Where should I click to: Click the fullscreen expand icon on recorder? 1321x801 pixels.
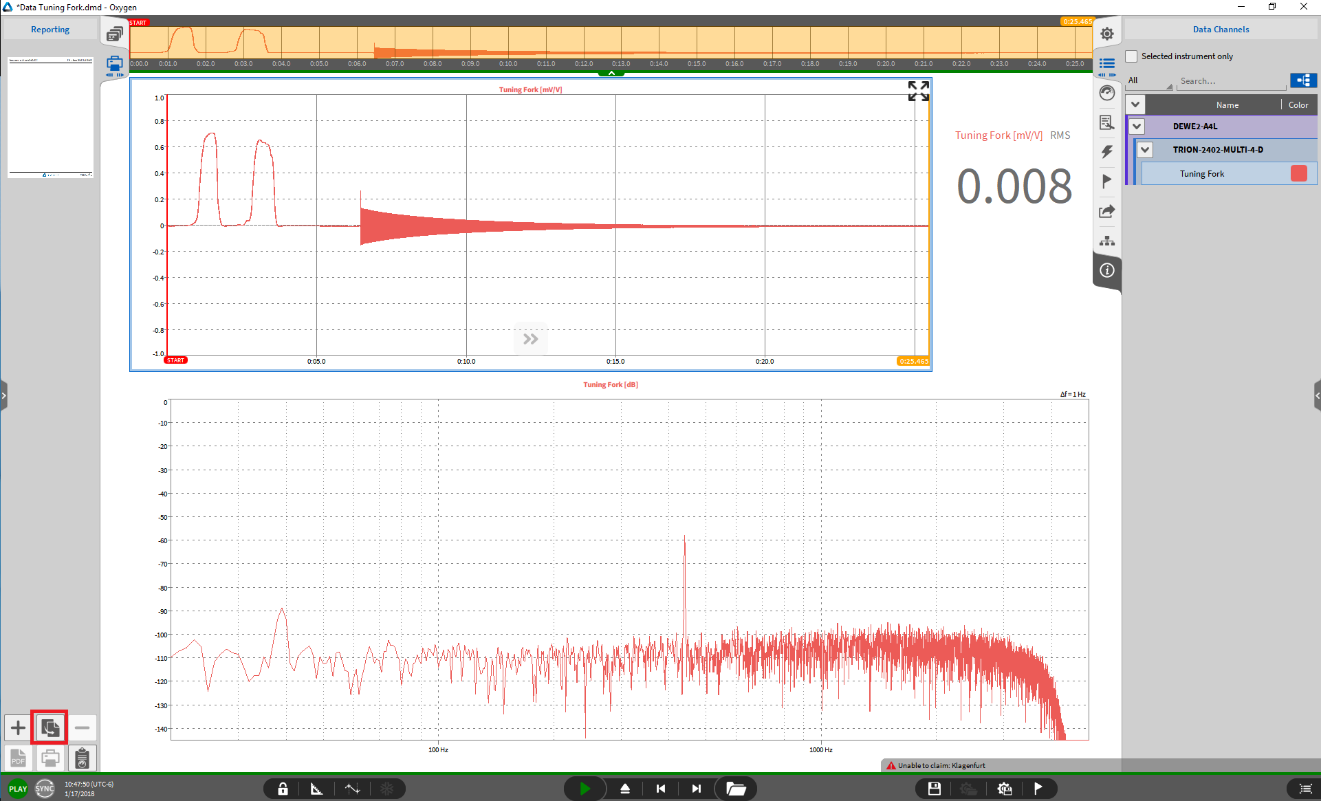click(918, 91)
